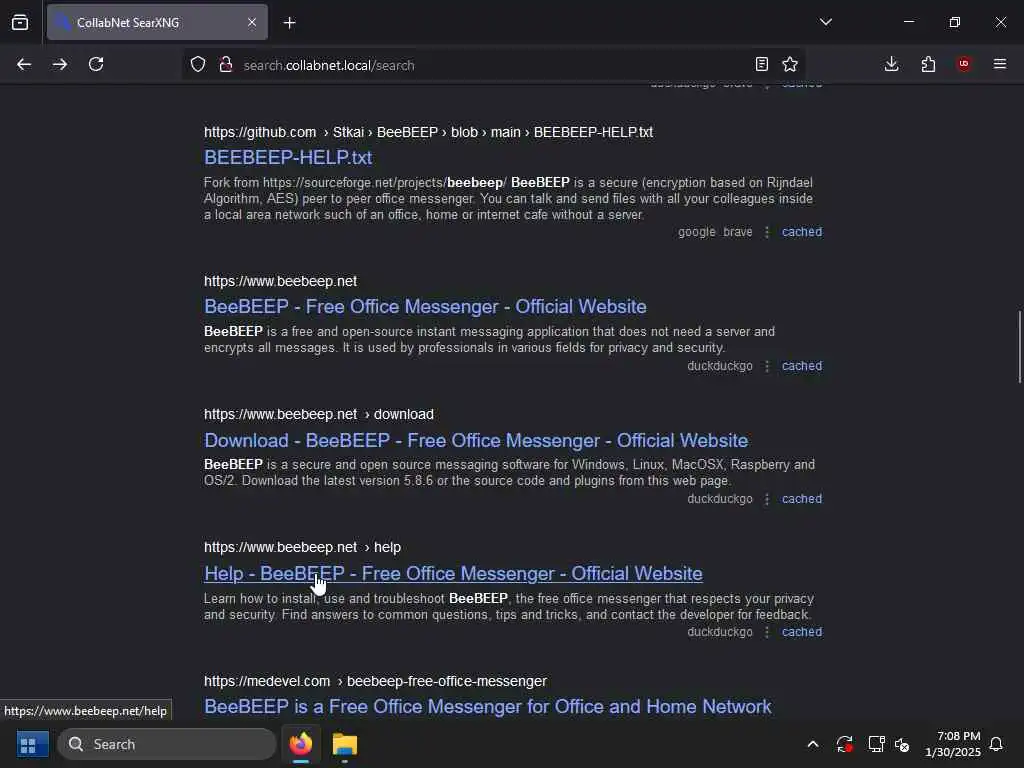Open cached version of beebeep.net homepage result
1024x768 pixels.
pyautogui.click(x=802, y=366)
